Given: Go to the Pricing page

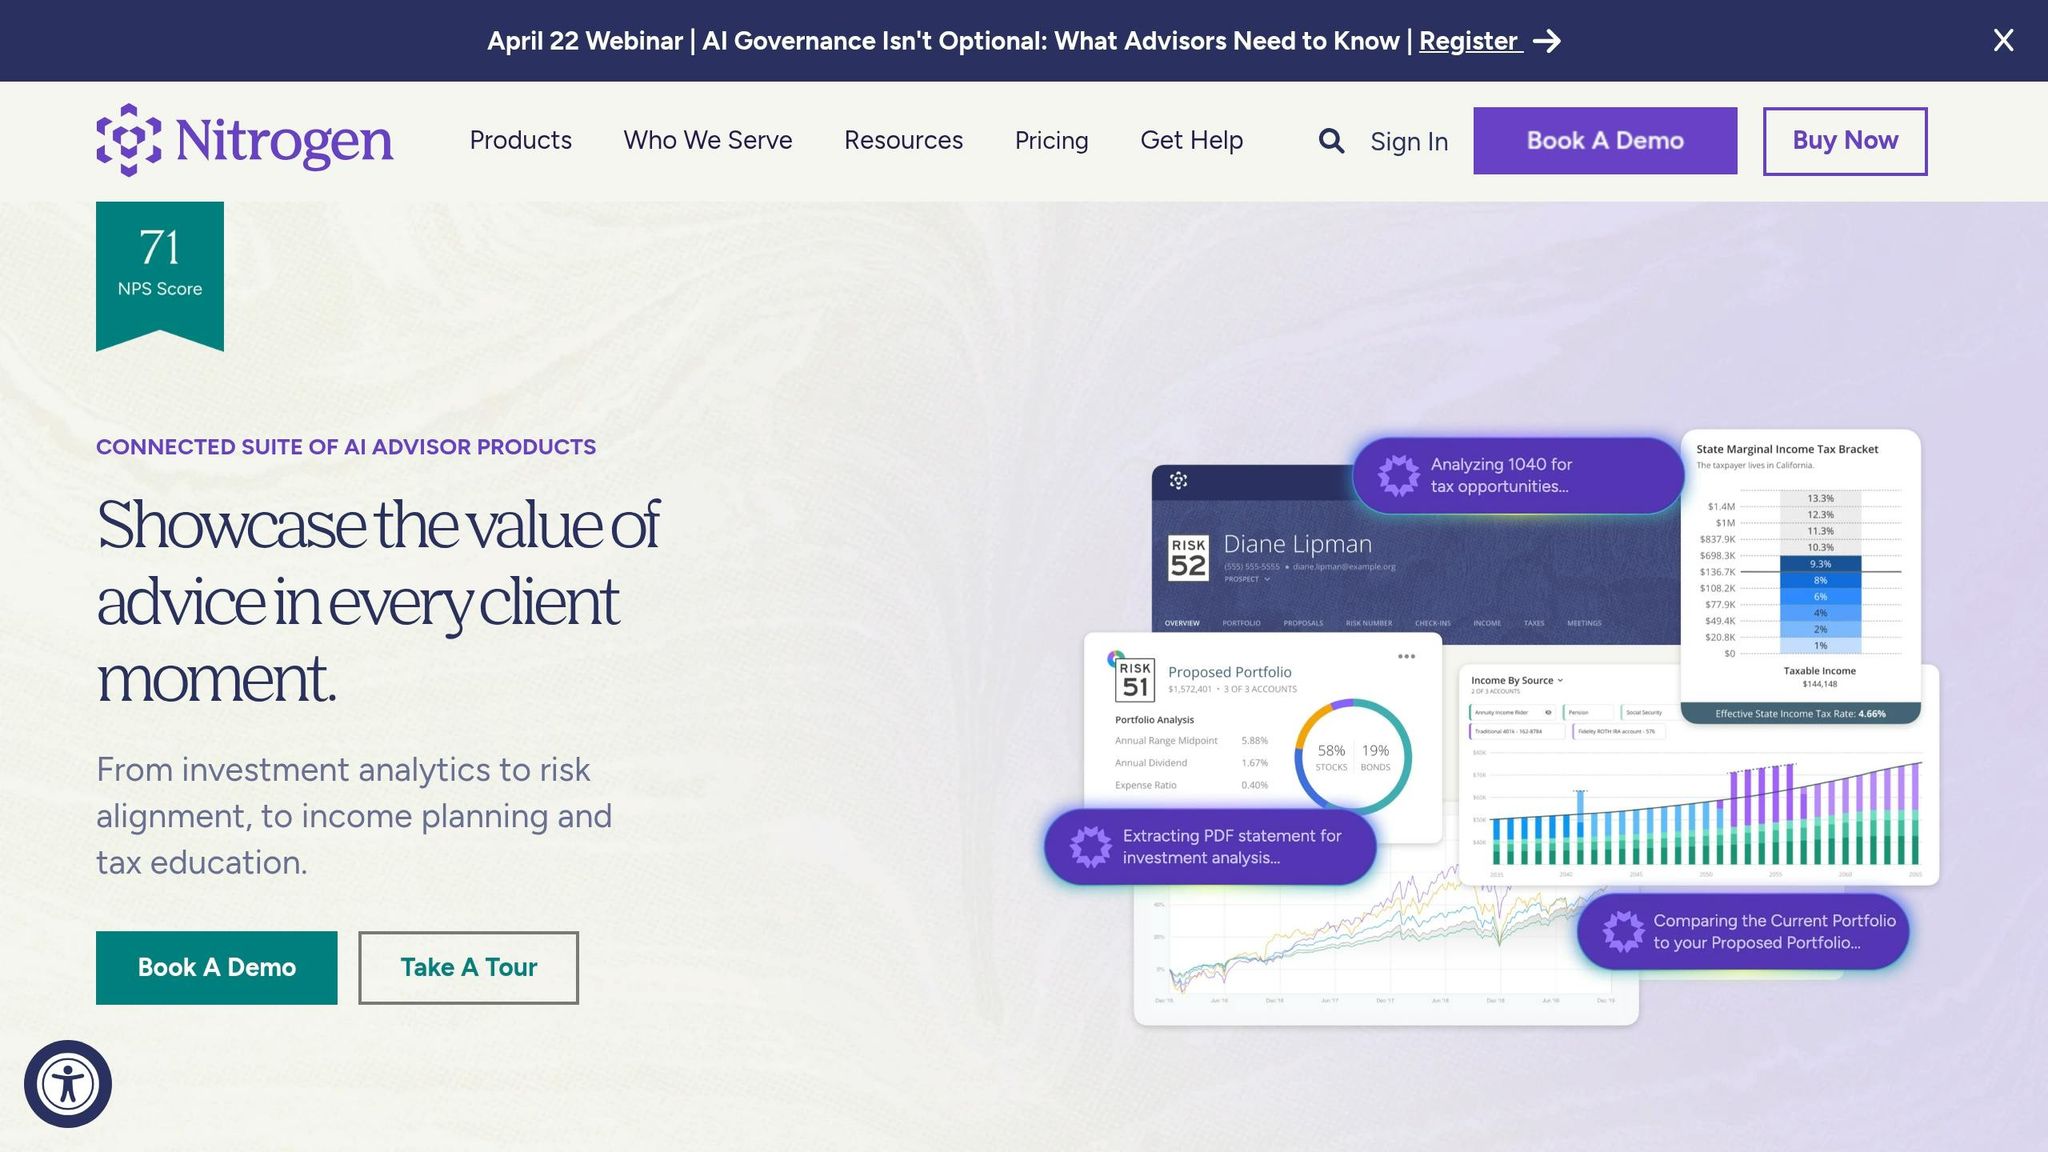Looking at the screenshot, I should 1051,141.
